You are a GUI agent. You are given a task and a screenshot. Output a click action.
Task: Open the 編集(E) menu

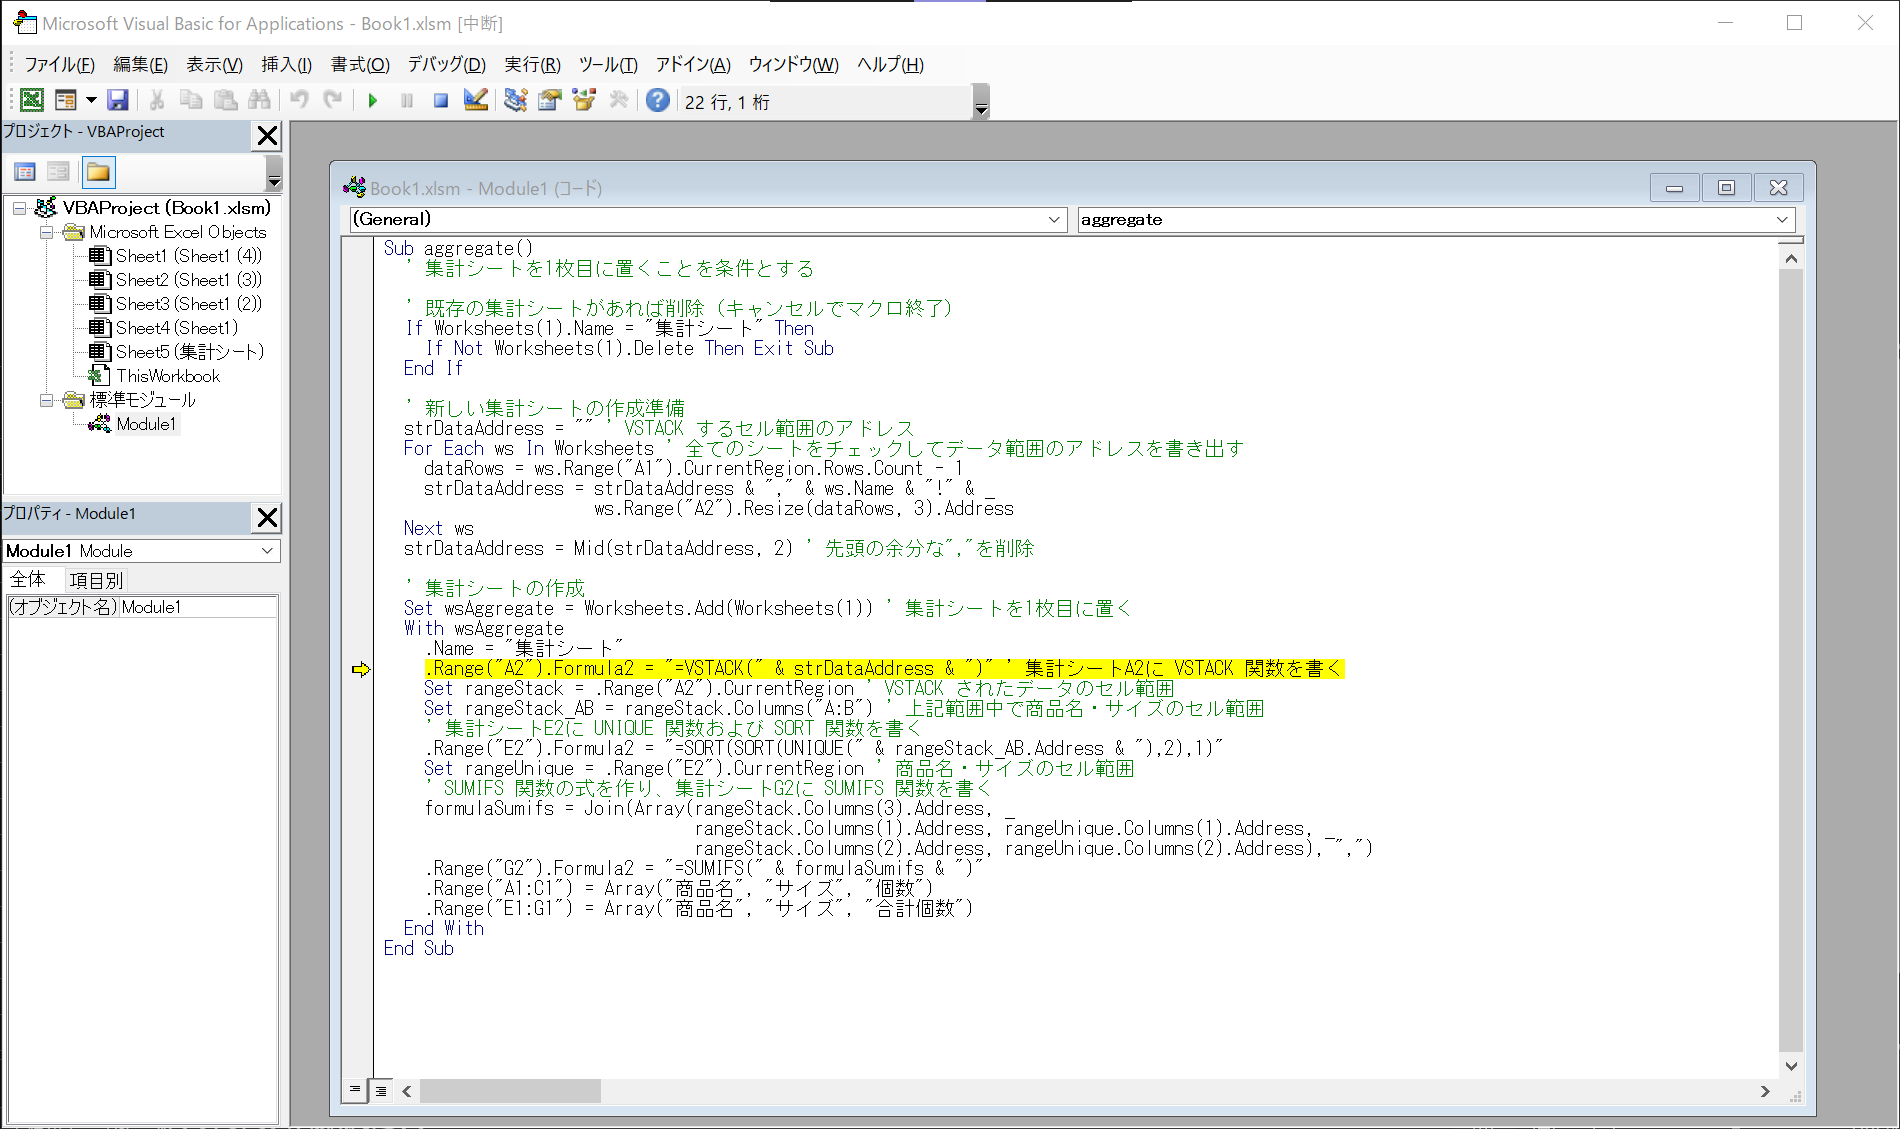click(140, 65)
